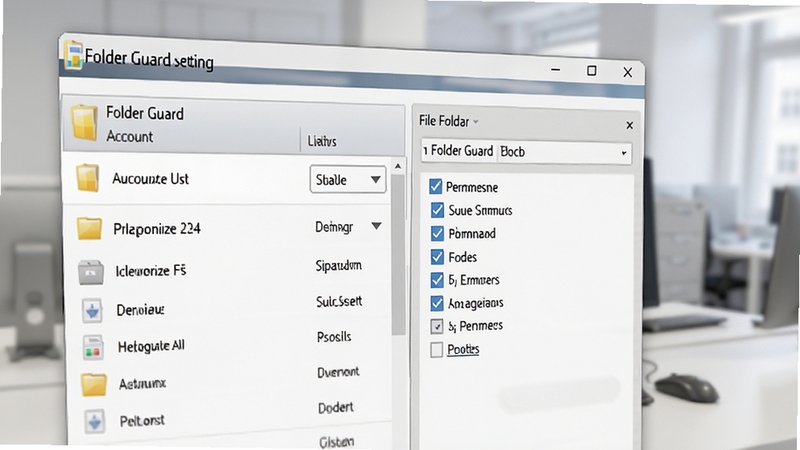Click the Sulc.Ssett value
Image resolution: width=800 pixels, height=450 pixels.
point(339,302)
